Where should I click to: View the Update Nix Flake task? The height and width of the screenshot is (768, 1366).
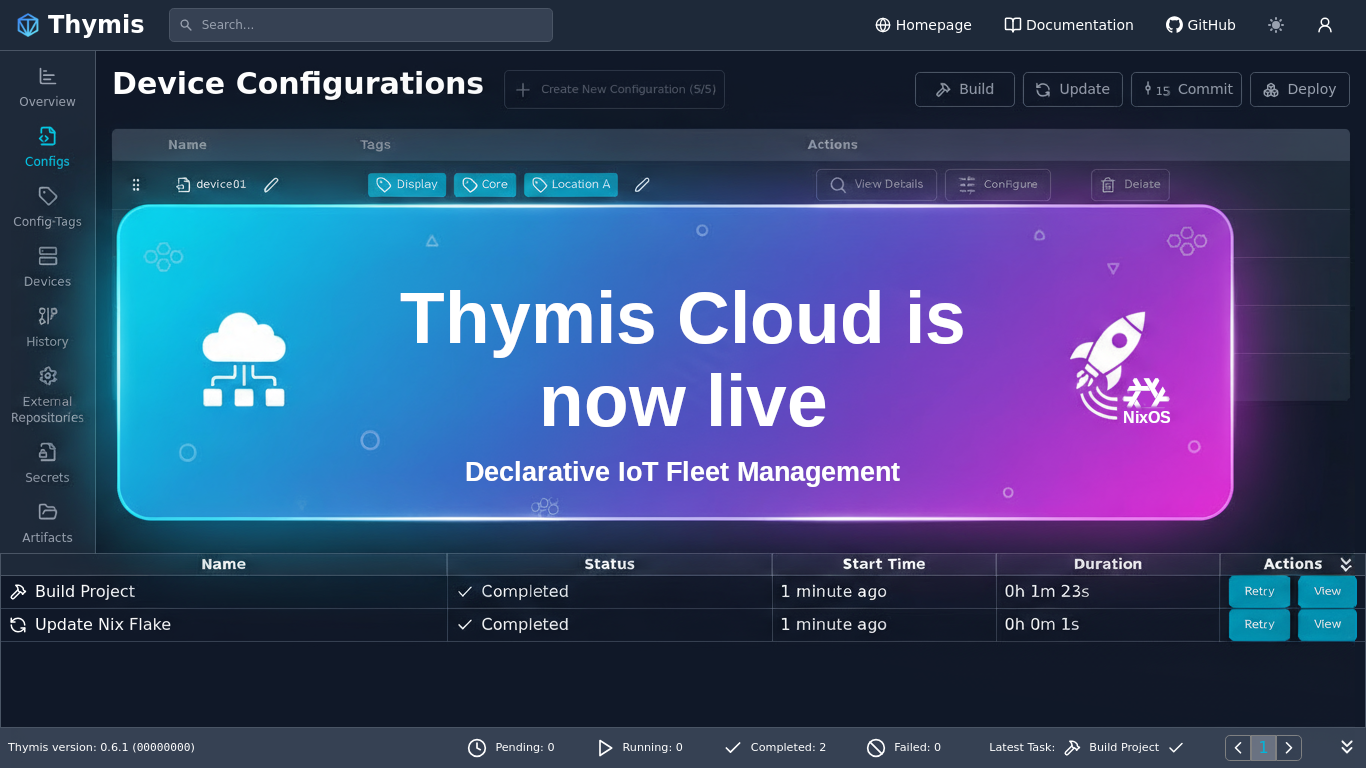[1327, 625]
